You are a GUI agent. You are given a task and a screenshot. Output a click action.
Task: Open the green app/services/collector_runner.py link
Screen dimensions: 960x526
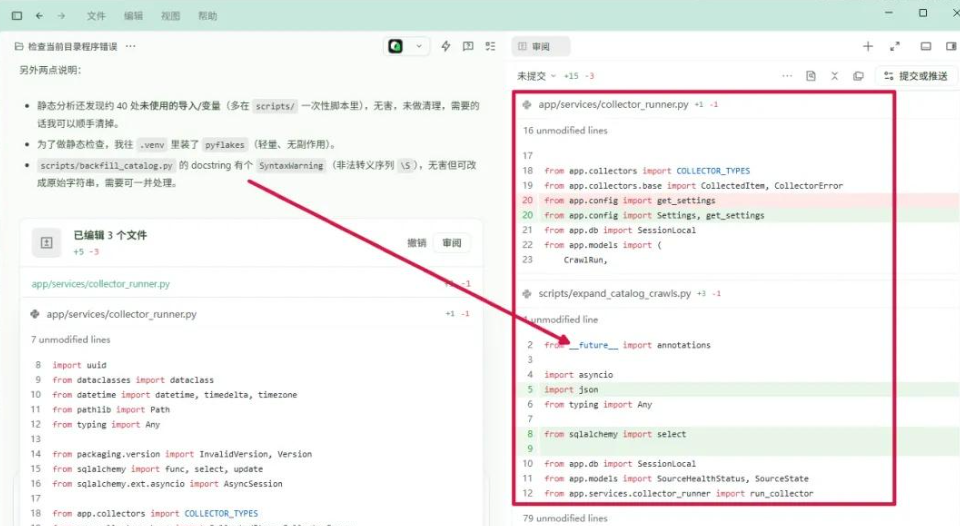tap(100, 284)
